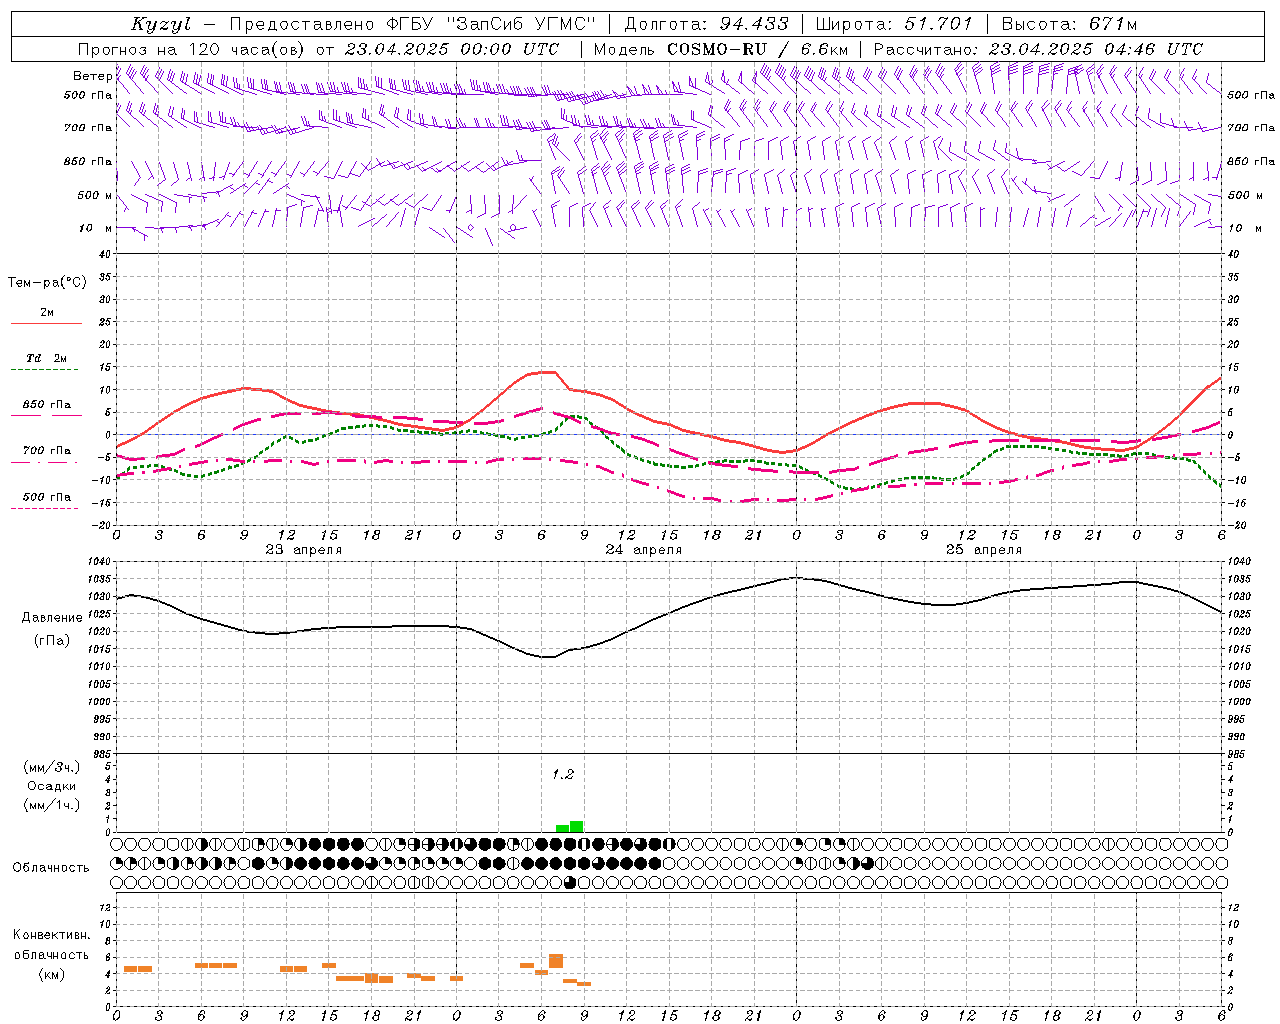Click the tallest orange convective cloud block
Image resolution: width=1280 pixels, height=1024 pixels.
click(556, 961)
